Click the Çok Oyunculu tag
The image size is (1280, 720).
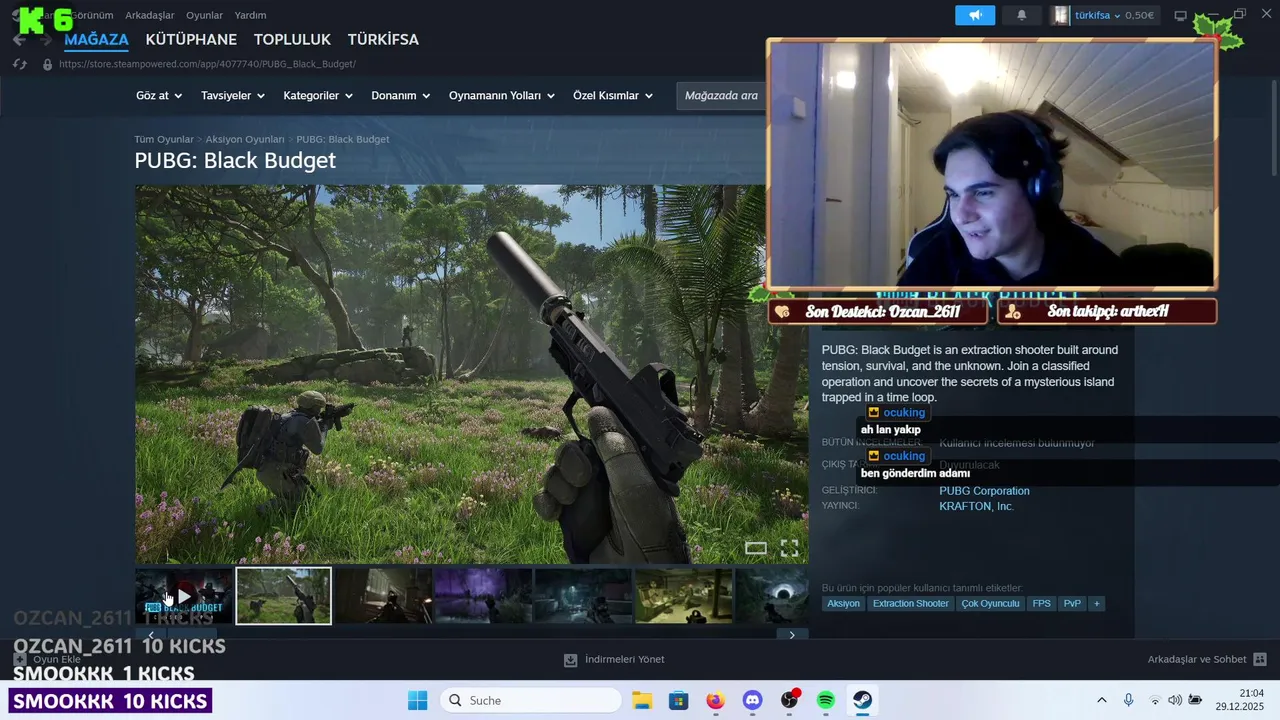(x=990, y=604)
